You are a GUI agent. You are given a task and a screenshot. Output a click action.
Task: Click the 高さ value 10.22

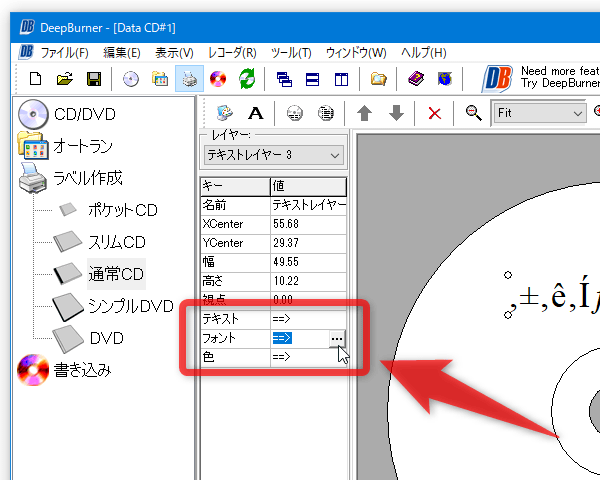click(x=308, y=281)
